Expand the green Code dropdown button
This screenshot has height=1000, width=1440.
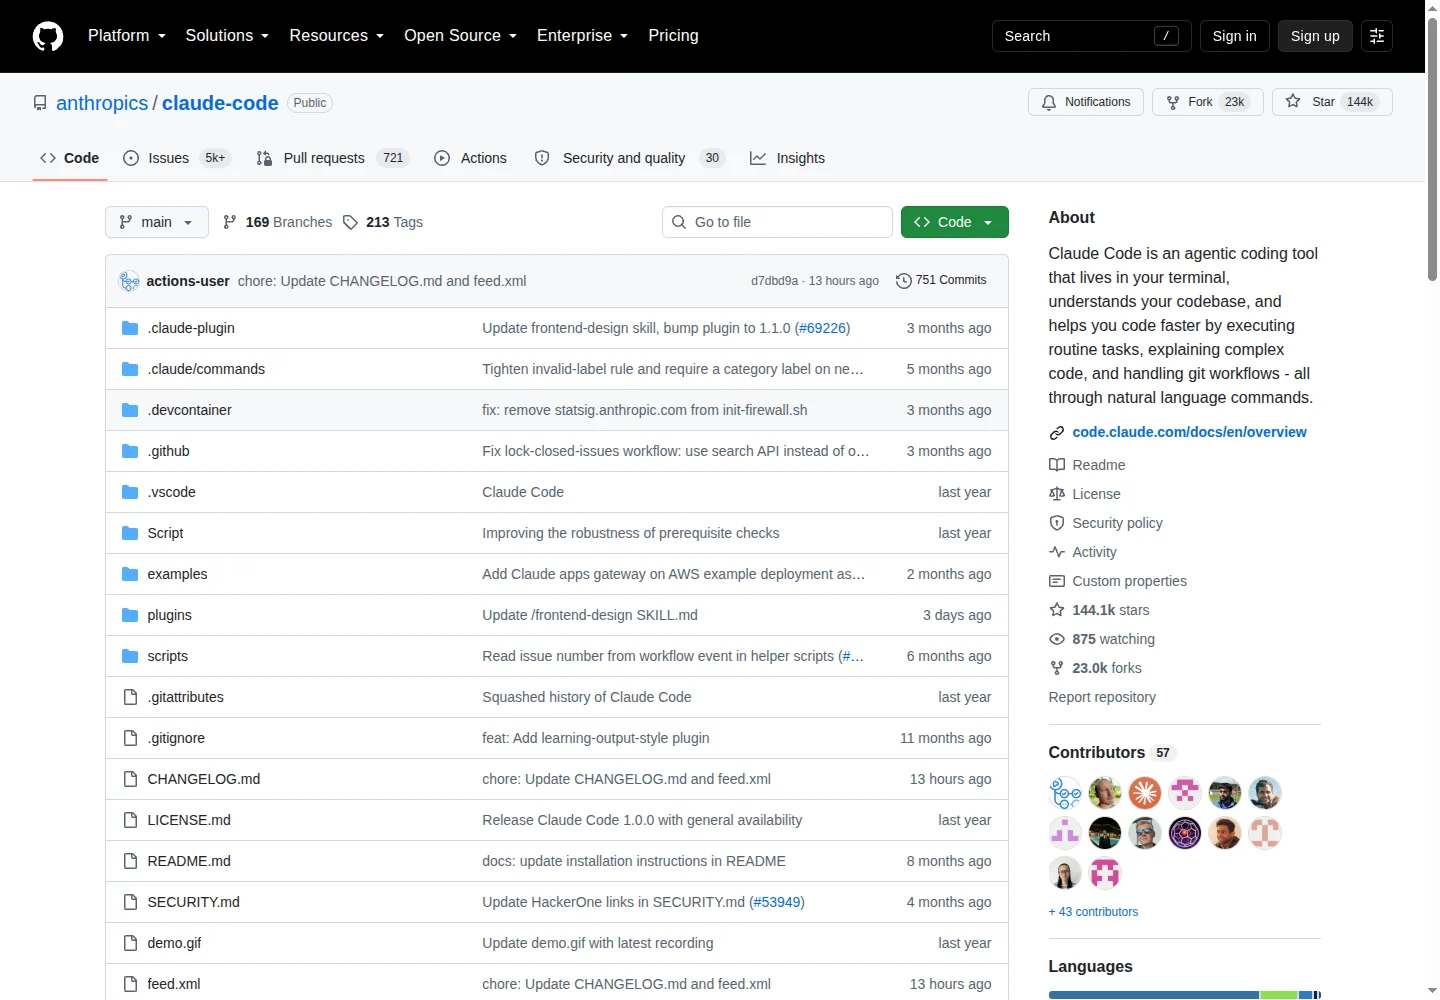pos(955,222)
